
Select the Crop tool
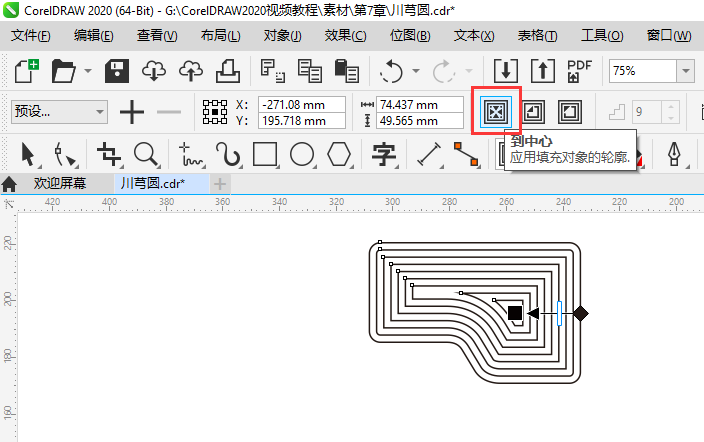coord(108,154)
